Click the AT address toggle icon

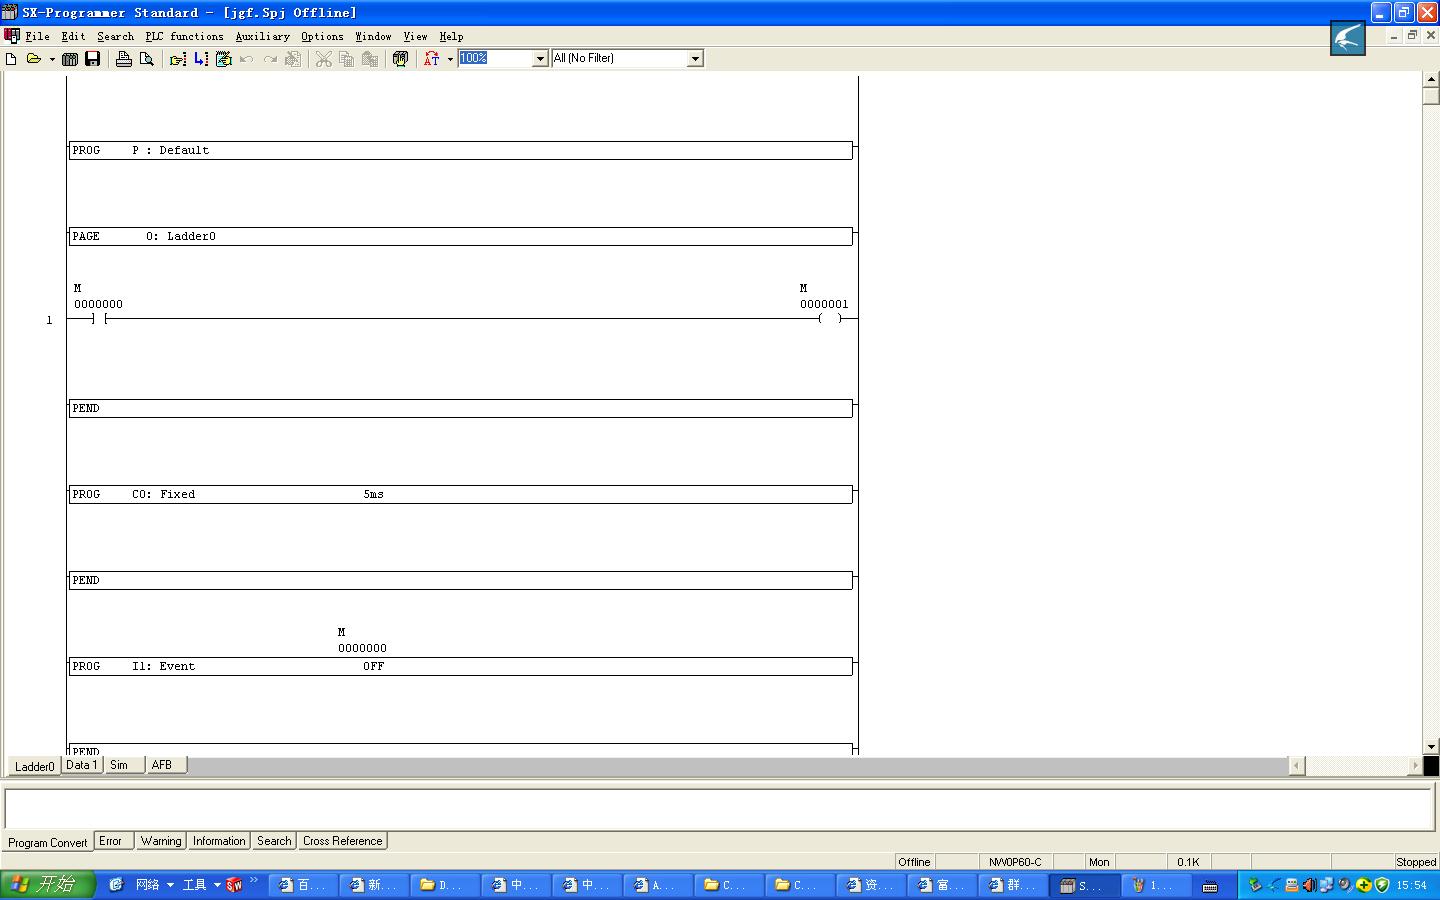(431, 59)
